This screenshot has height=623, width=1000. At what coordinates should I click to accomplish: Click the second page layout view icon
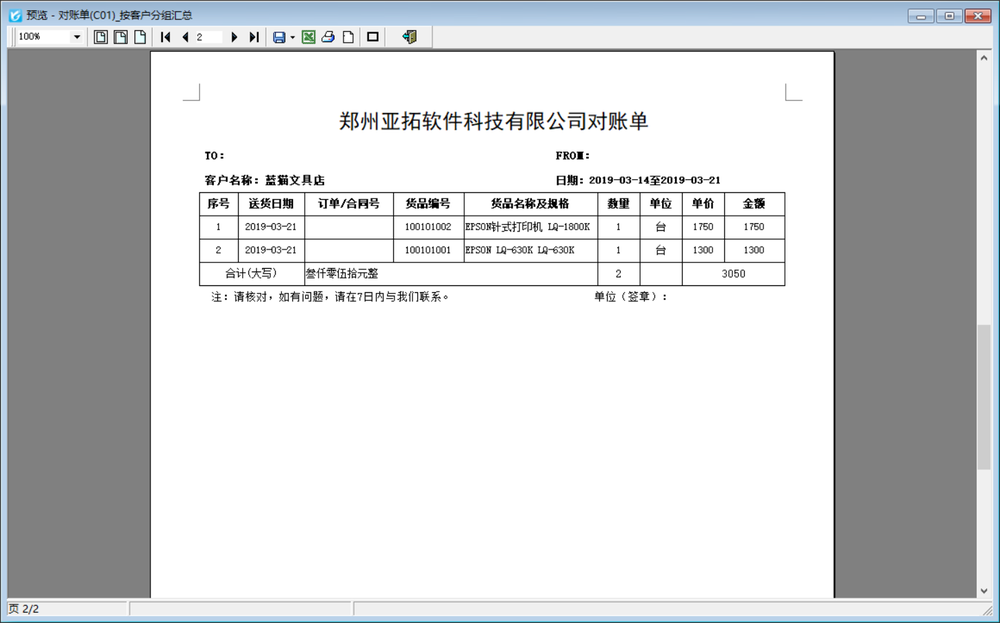[120, 37]
